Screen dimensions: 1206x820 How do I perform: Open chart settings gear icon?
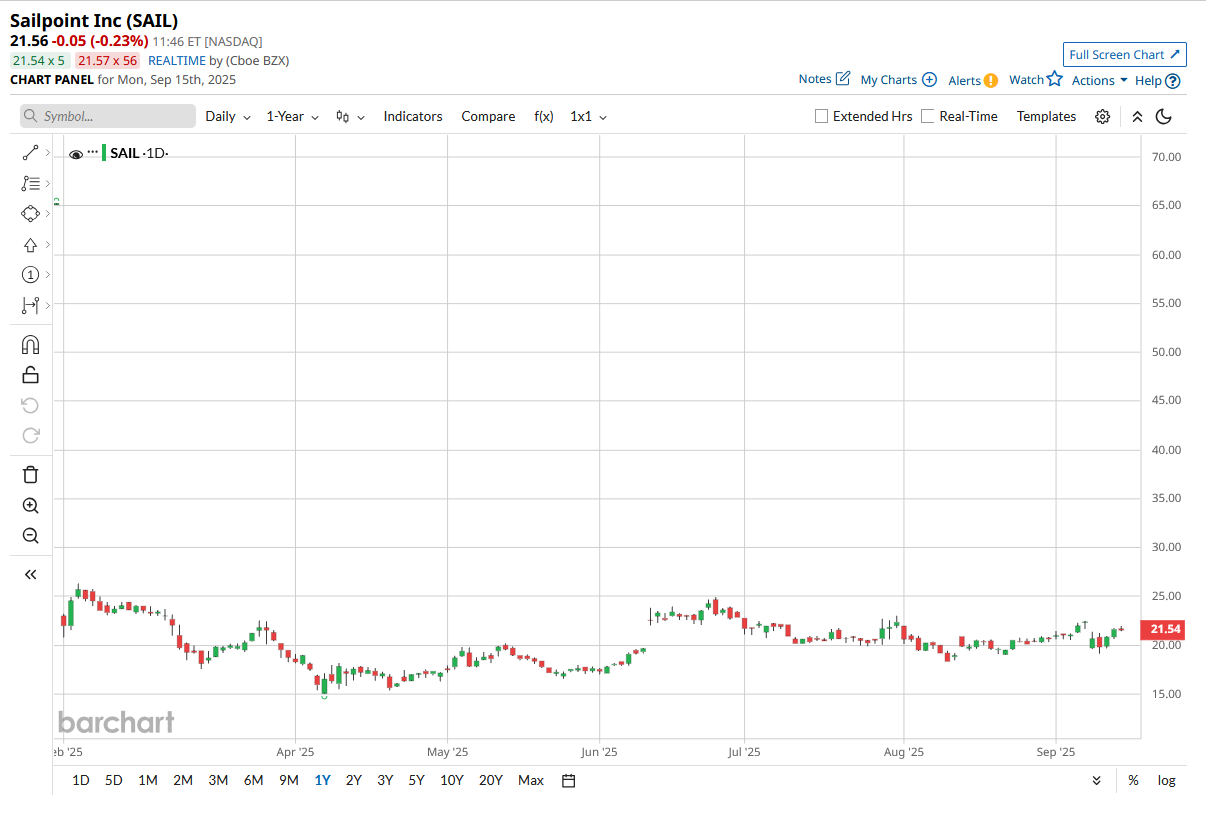1102,116
